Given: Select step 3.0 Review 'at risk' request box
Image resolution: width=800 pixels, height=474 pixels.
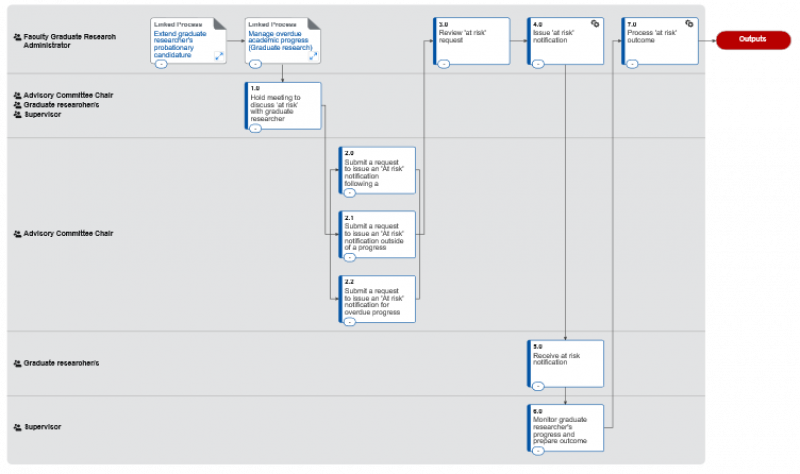Looking at the screenshot, I should tap(471, 41).
